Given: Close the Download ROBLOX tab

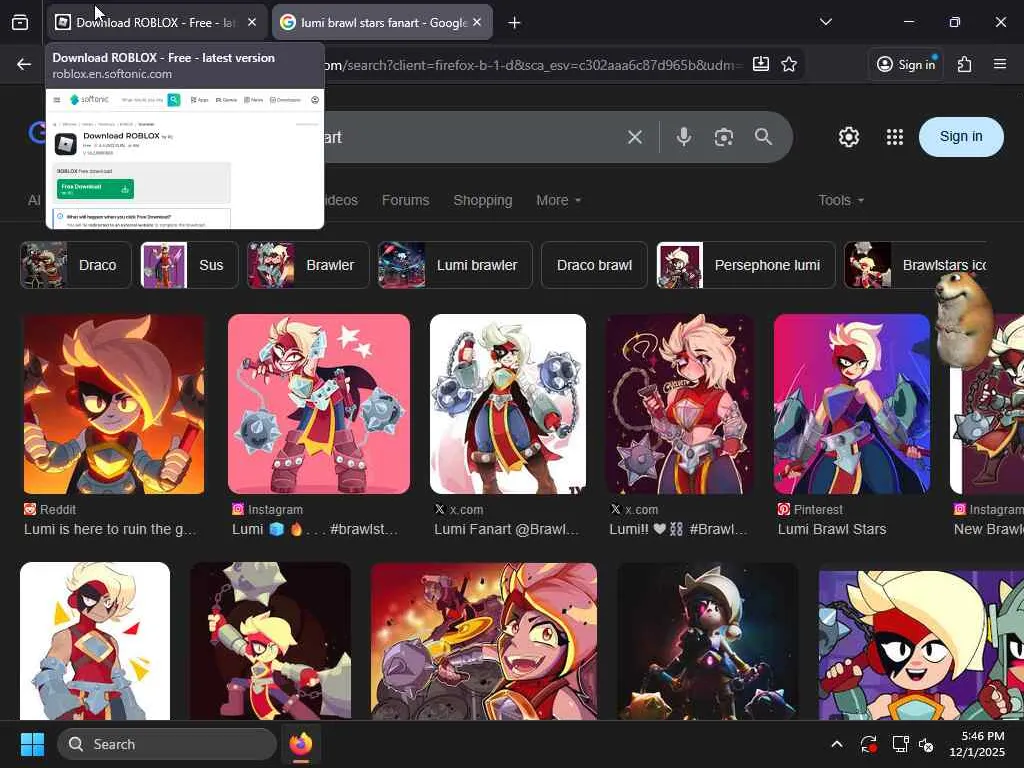Looking at the screenshot, I should (252, 23).
